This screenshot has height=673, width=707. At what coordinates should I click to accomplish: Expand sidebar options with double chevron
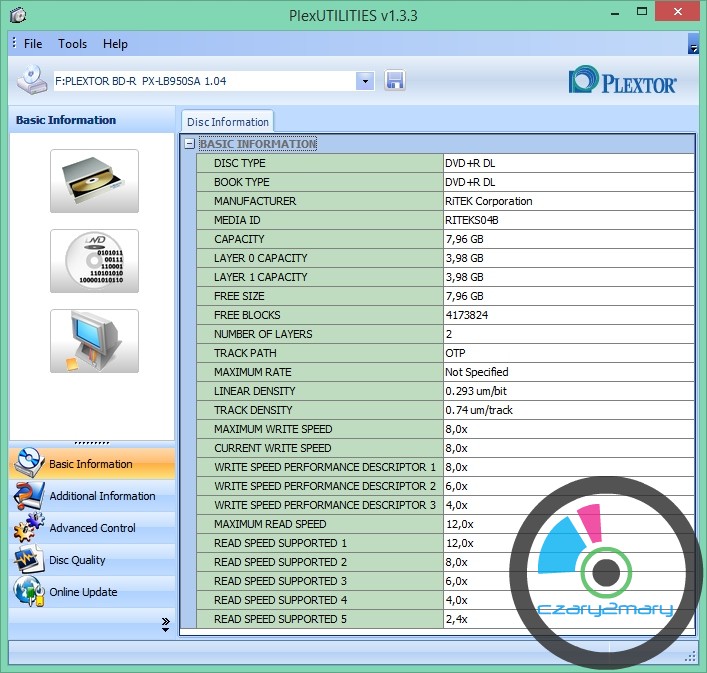[x=165, y=624]
